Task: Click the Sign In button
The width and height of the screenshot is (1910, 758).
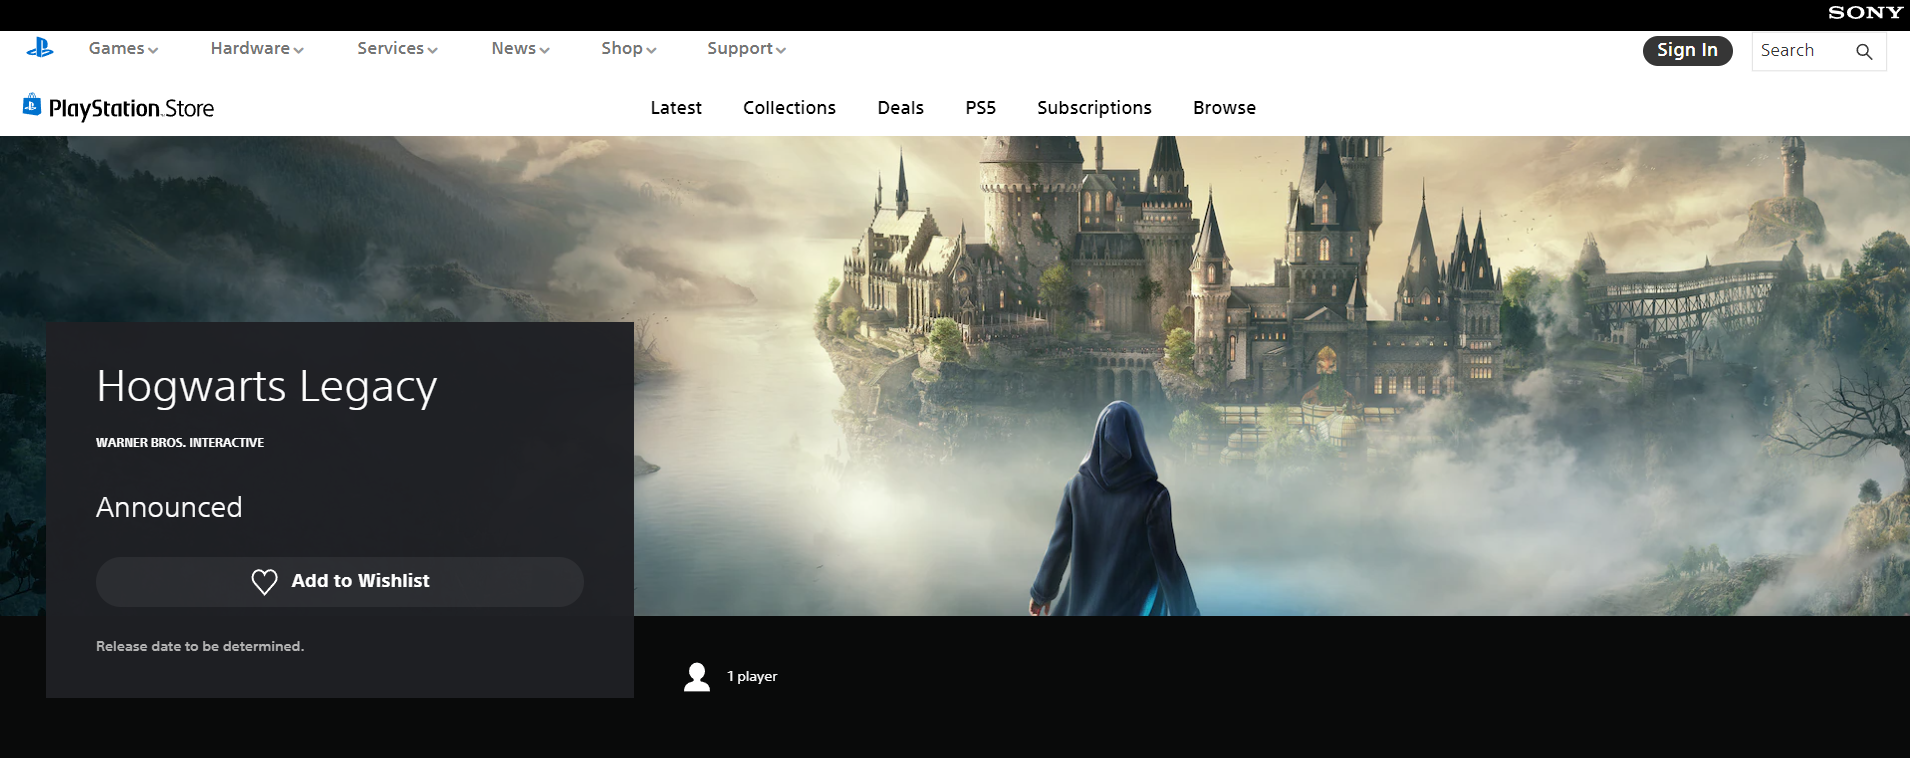Action: (x=1687, y=50)
